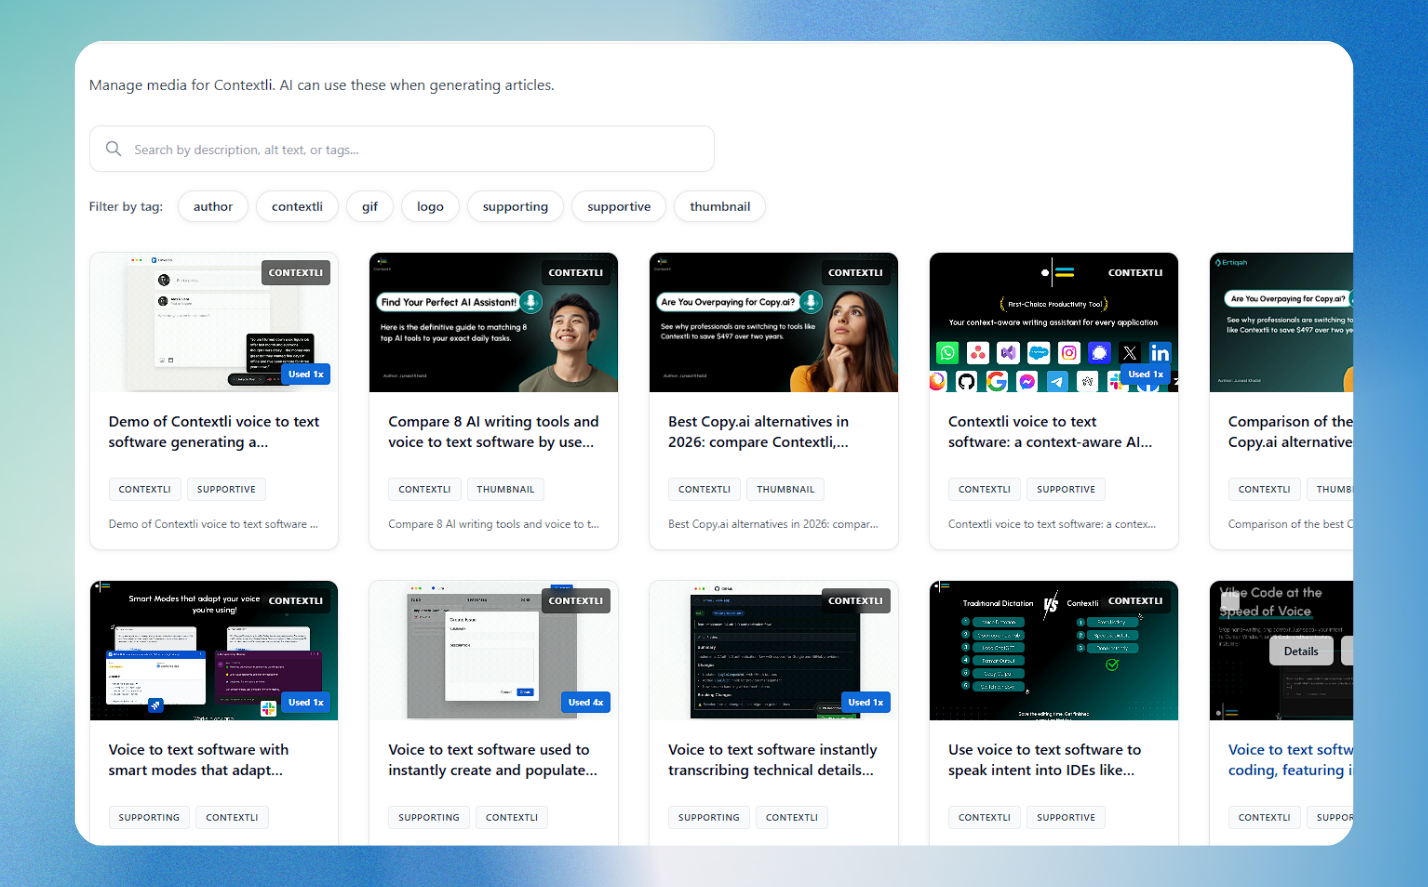Click CONTEXTLI chip under create and populate card
The image size is (1428, 887).
click(512, 817)
